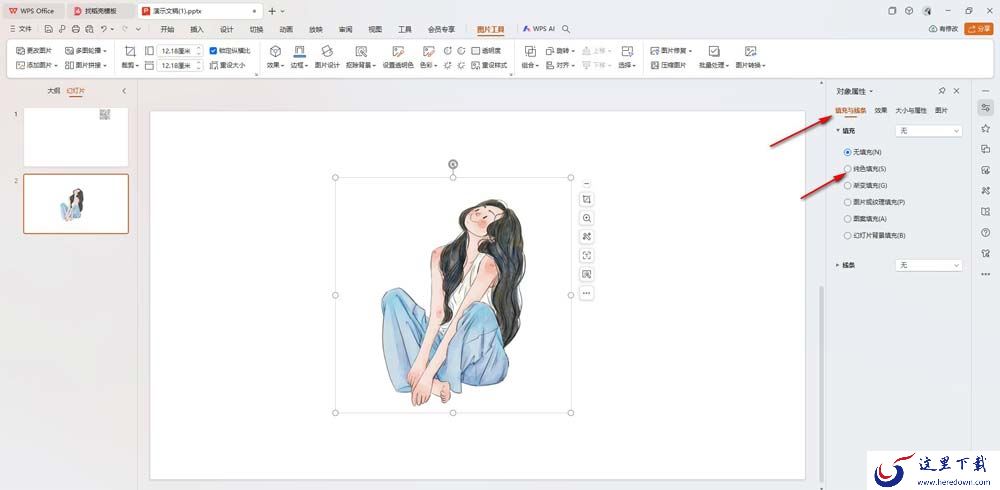Click 更改图片 (change picture) button
Viewport: 1000px width, 490px height.
coord(34,50)
